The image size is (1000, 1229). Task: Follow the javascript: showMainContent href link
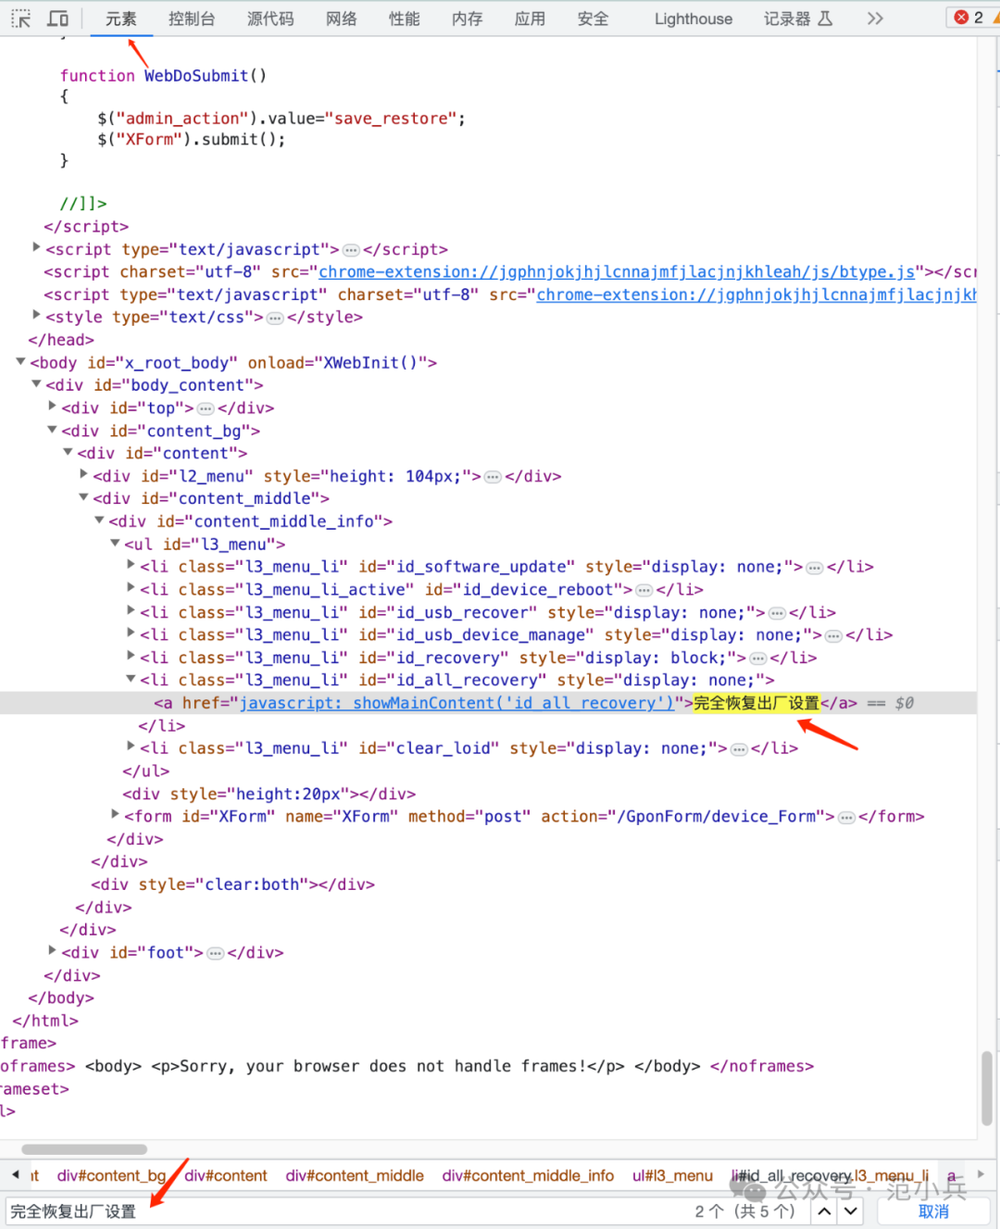(x=458, y=703)
